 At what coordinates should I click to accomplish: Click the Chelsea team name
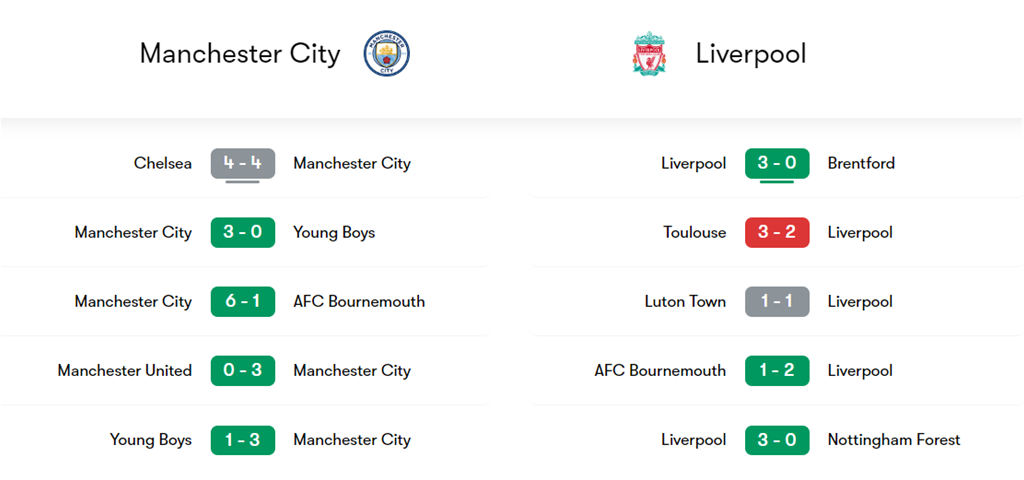(163, 163)
